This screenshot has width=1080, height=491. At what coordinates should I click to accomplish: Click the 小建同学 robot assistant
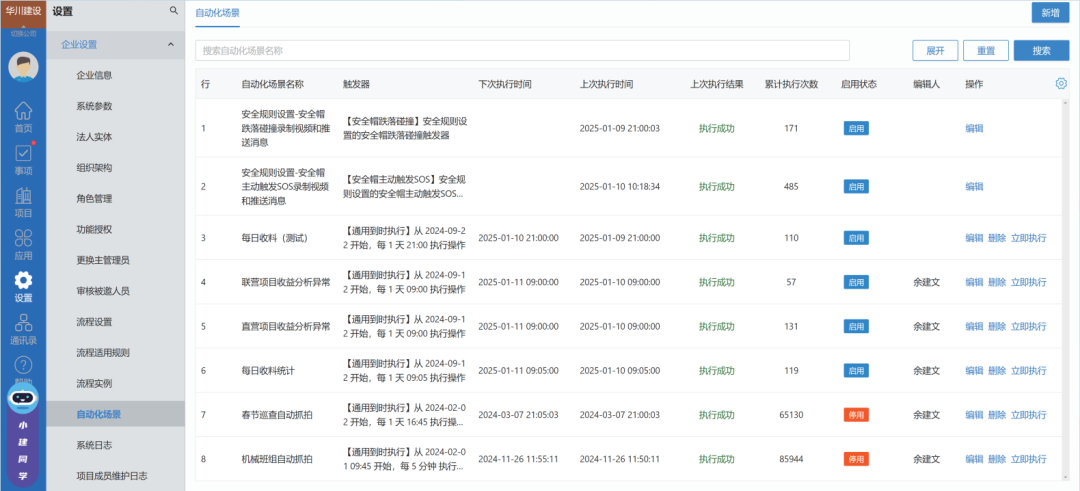(x=22, y=398)
